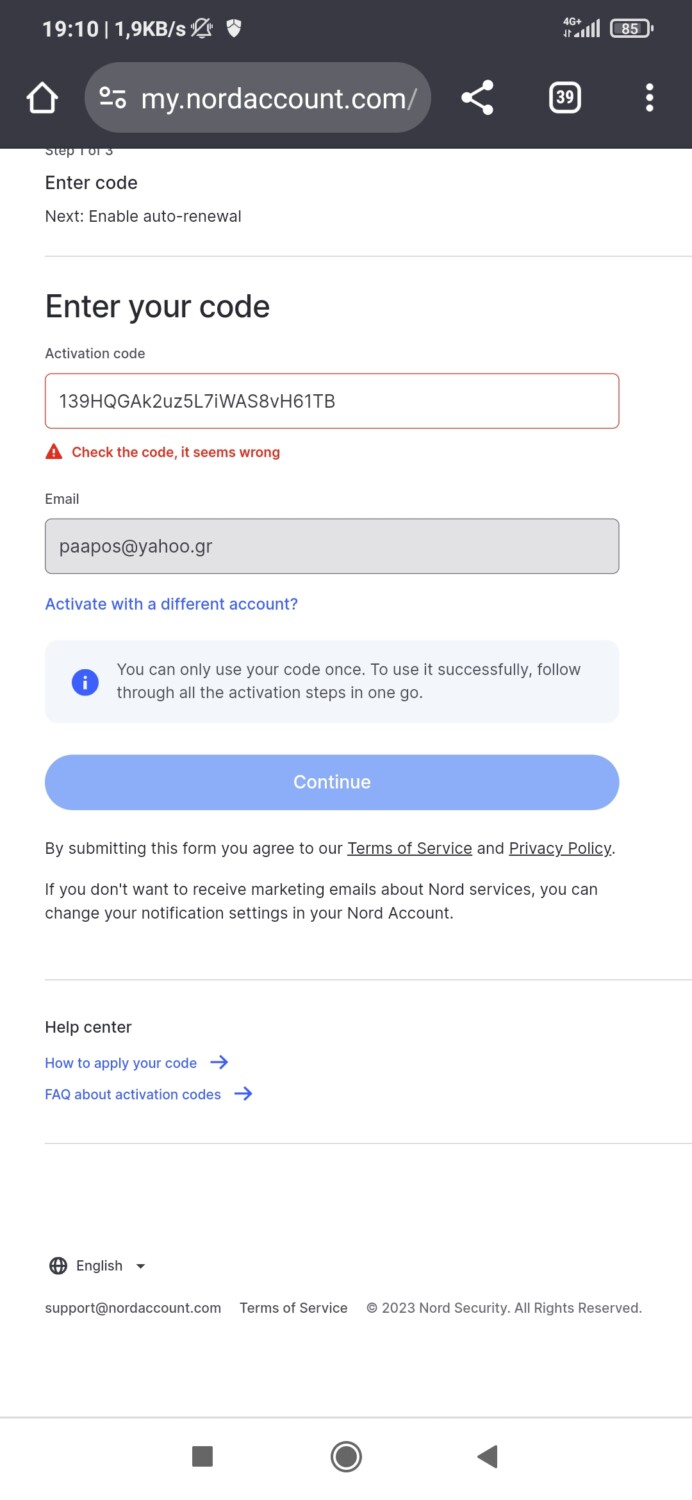Tap the red warning triangle icon
Screen dimensions: 692x1500
(54, 452)
